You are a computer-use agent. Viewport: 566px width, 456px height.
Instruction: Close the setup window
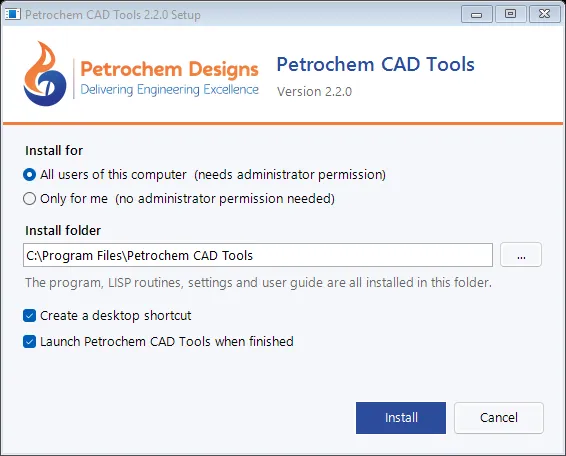tap(544, 14)
